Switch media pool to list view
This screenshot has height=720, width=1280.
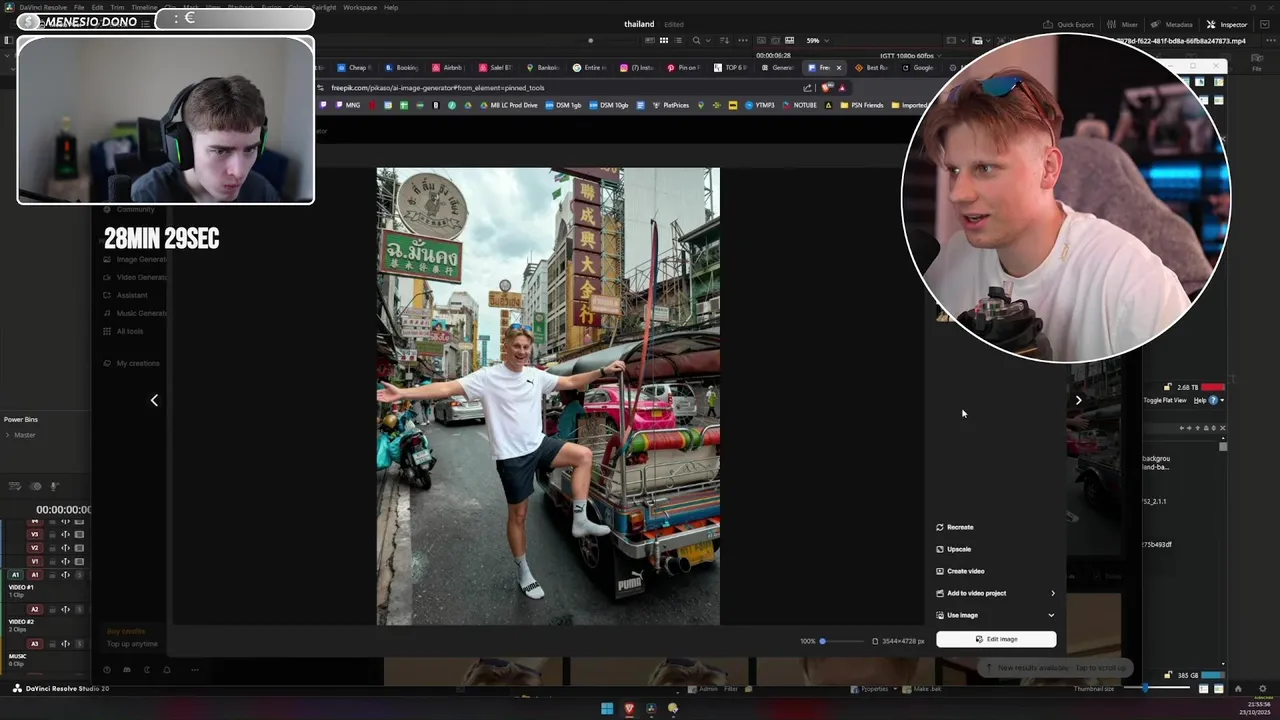(678, 40)
